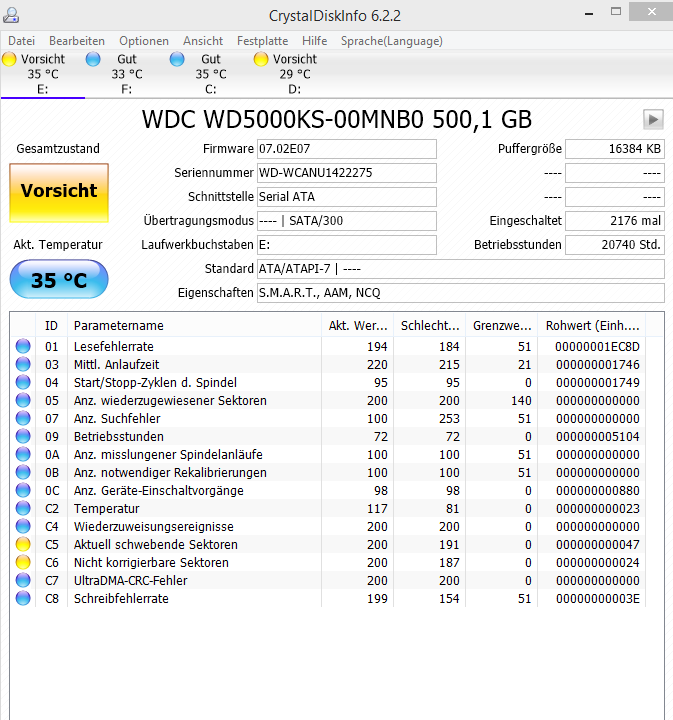The image size is (673, 720).
Task: Click status orb of wiederzugewiesener Sektoren row
Action: pos(23,400)
